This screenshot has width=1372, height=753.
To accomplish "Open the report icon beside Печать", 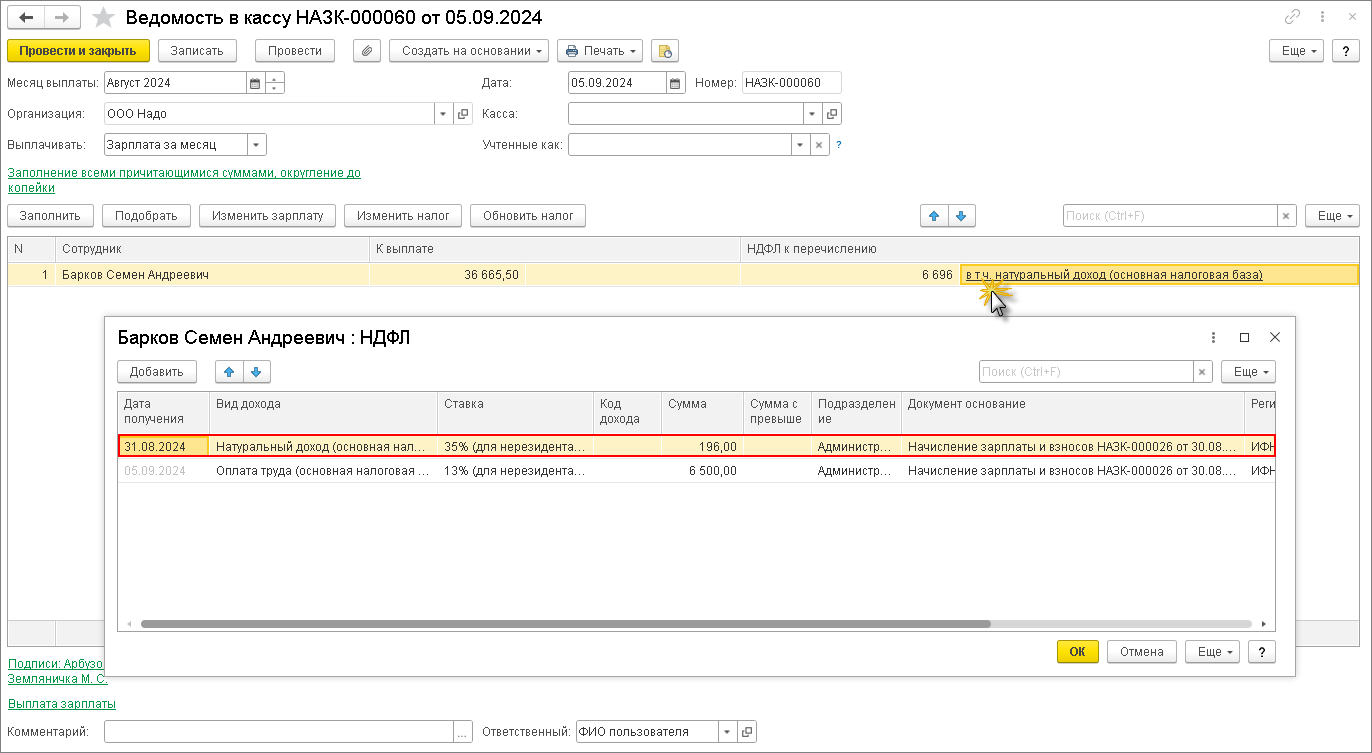I will 665,50.
